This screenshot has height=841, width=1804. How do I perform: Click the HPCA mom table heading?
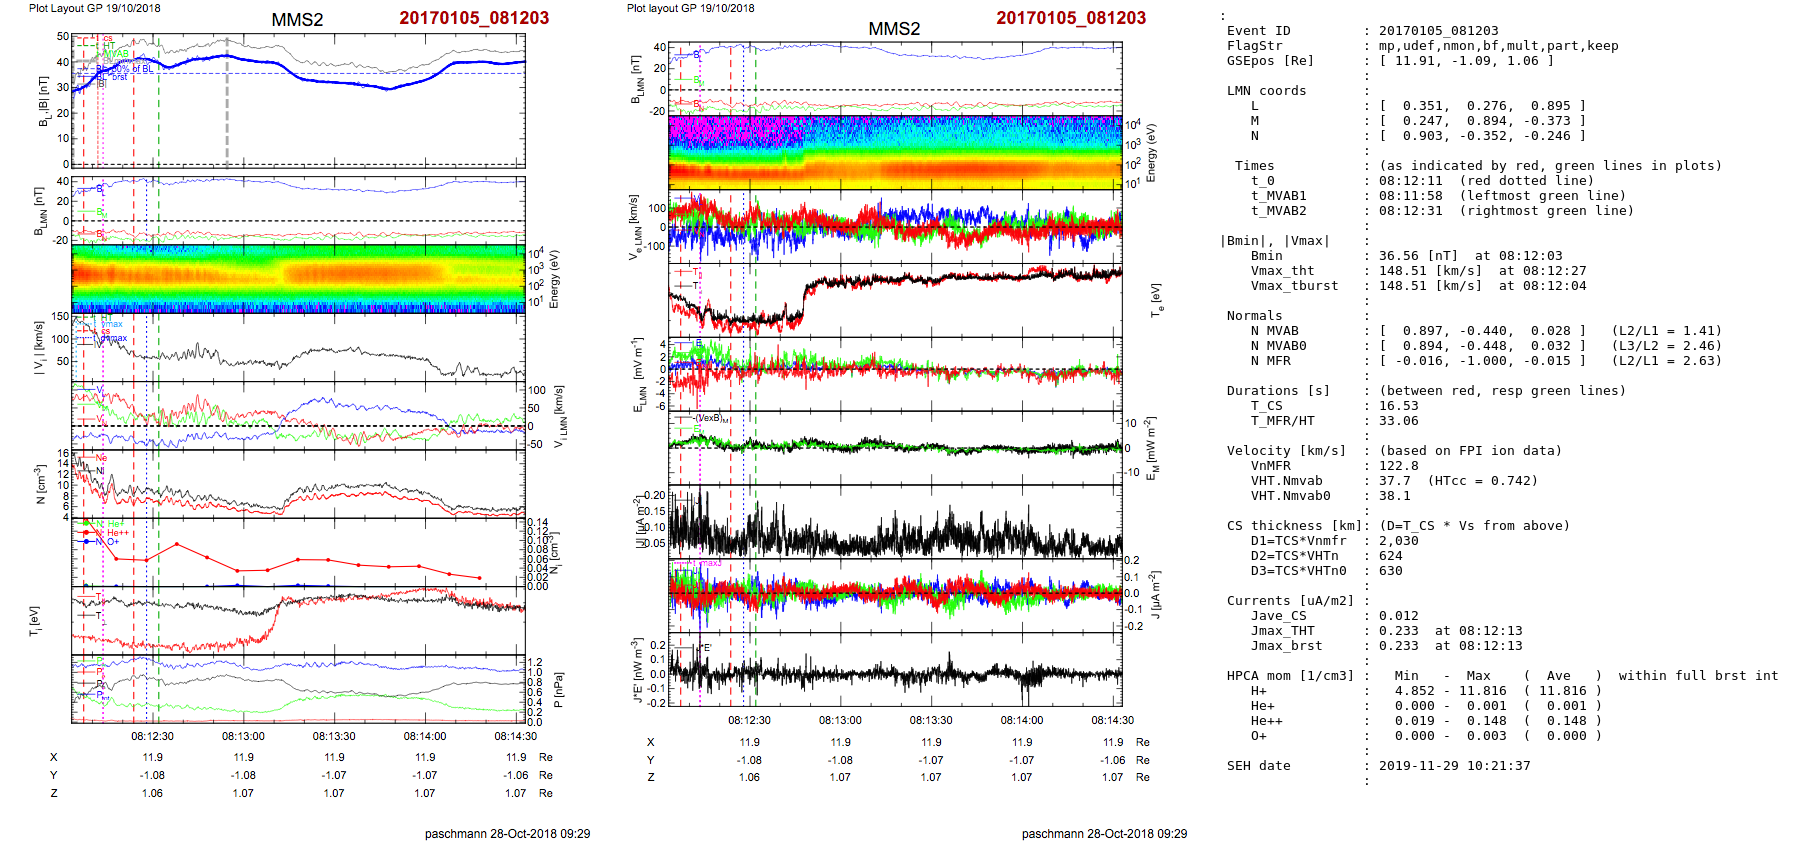pos(1290,676)
